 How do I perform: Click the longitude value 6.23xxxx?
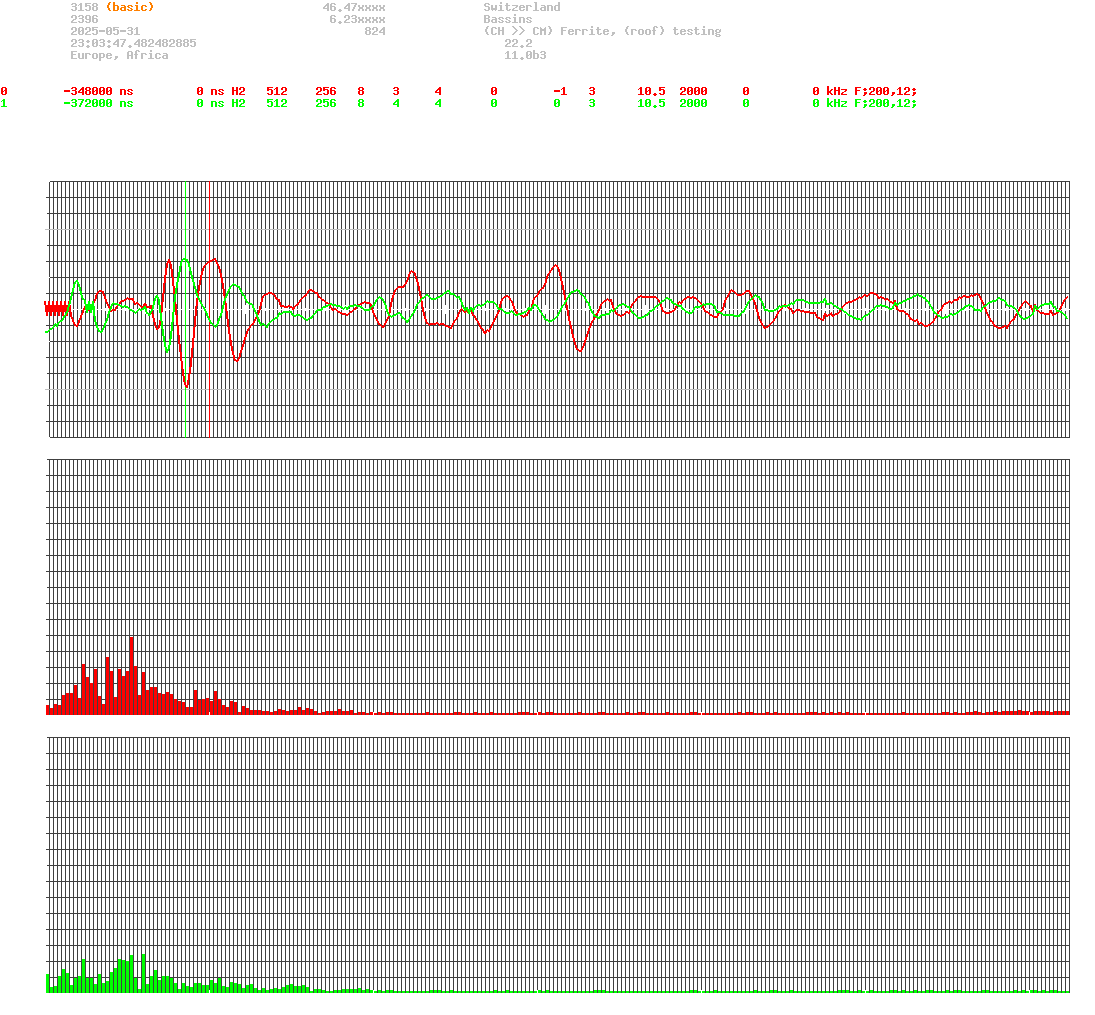point(358,19)
